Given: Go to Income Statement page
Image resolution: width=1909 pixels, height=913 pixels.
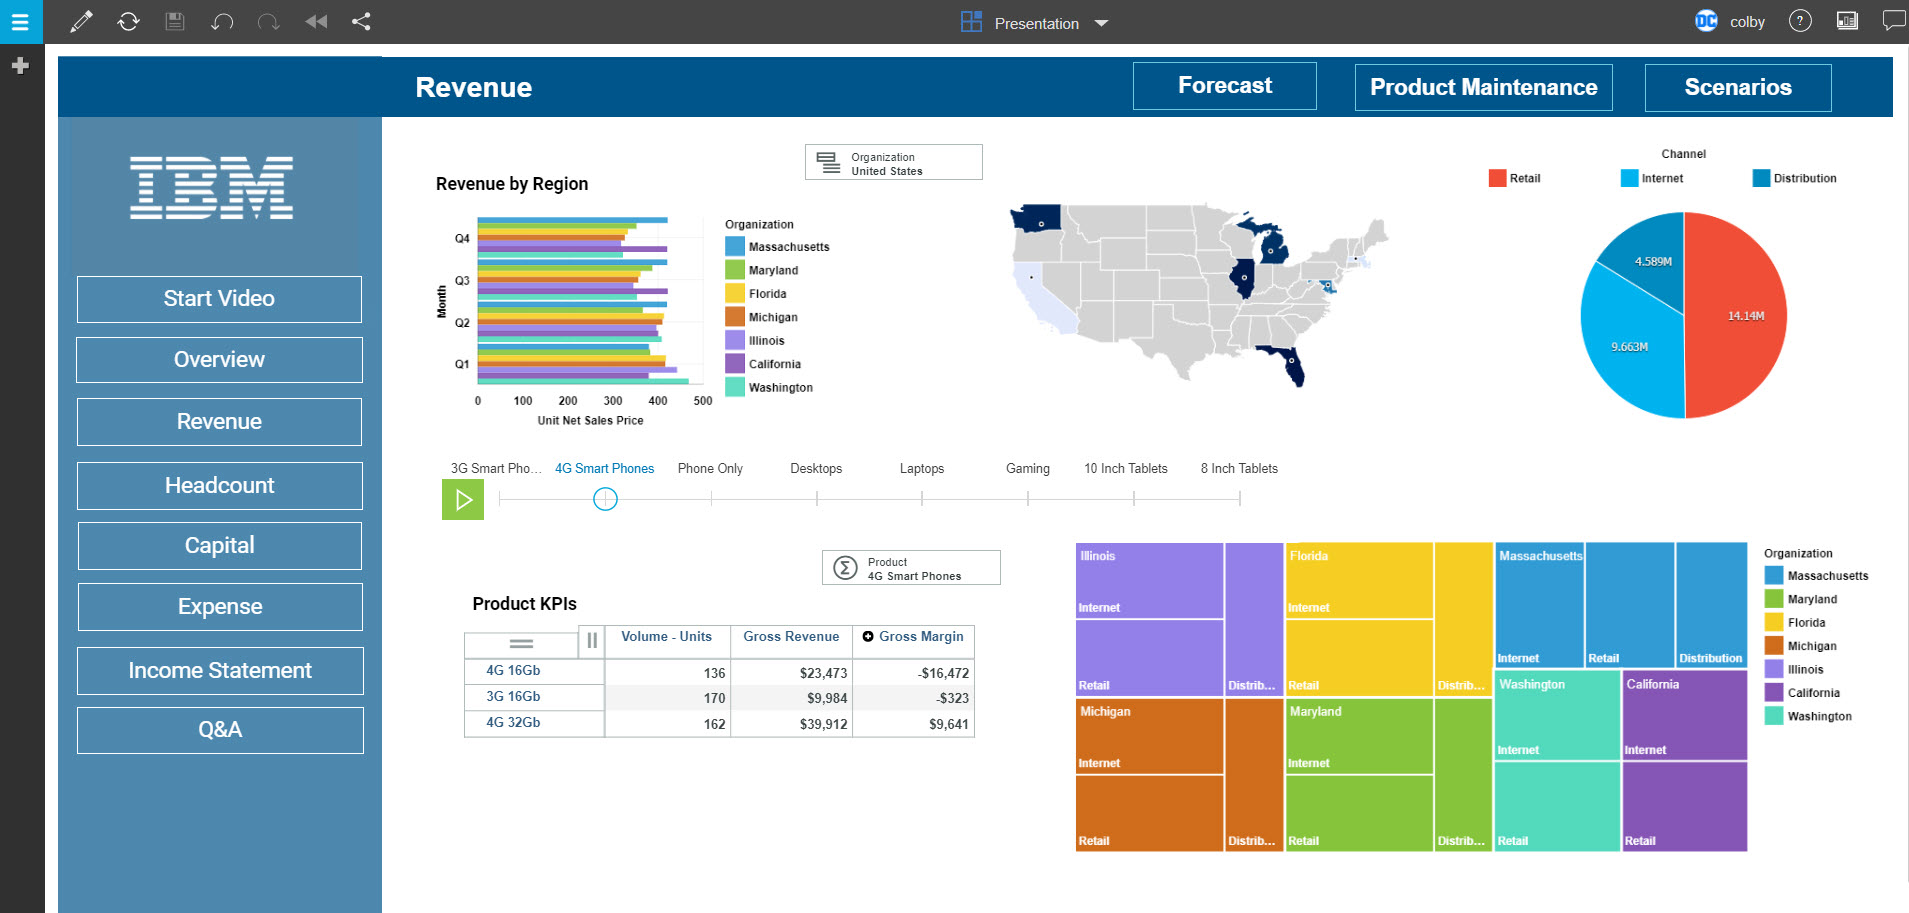Looking at the screenshot, I should pyautogui.click(x=219, y=671).
